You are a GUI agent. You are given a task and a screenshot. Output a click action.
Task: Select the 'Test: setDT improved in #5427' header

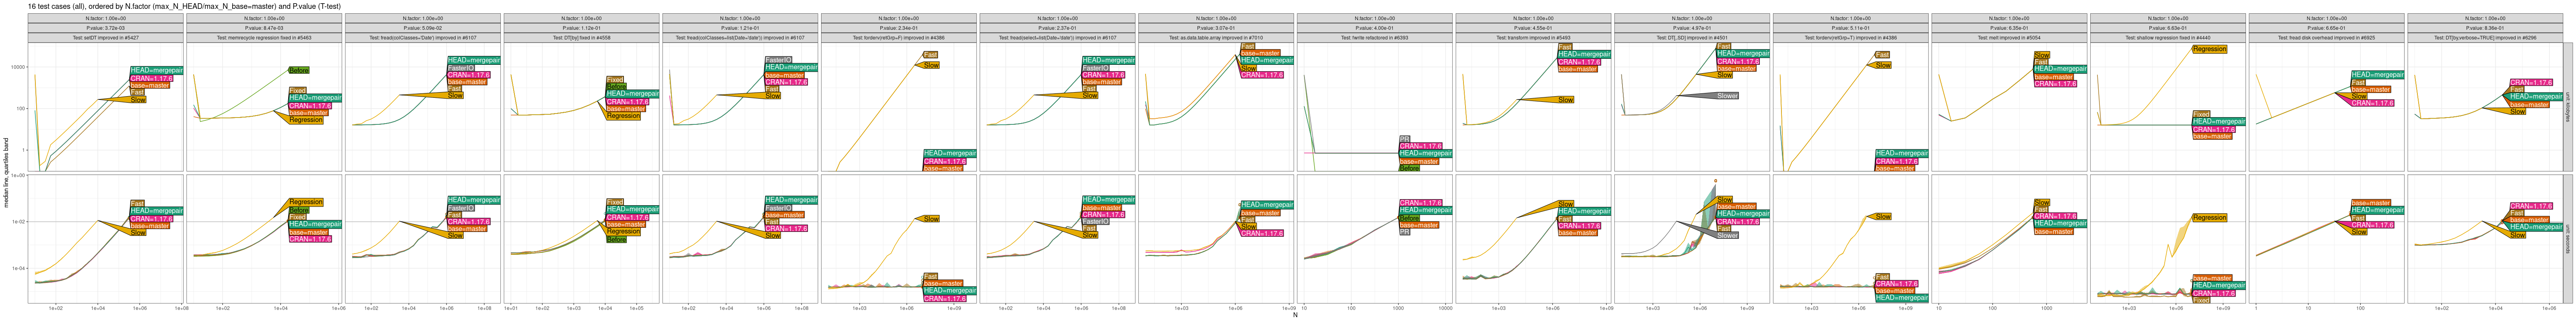pyautogui.click(x=105, y=38)
